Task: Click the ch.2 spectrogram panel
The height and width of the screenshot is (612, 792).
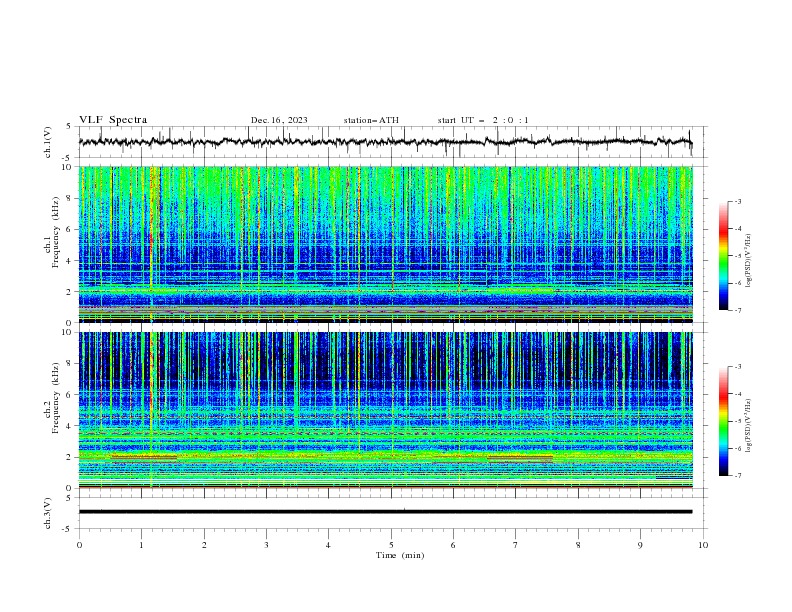Action: click(386, 410)
